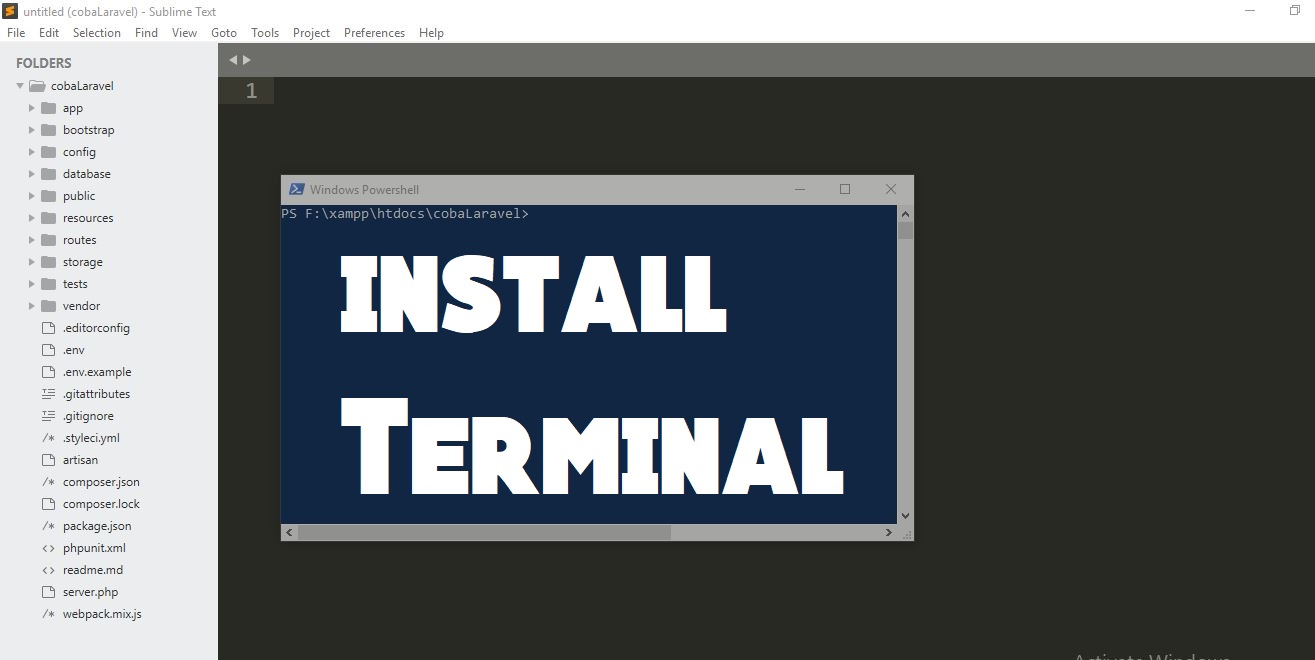This screenshot has height=660, width=1315.
Task: Click the cobaLaravel folder icon in sidebar
Action: (36, 86)
